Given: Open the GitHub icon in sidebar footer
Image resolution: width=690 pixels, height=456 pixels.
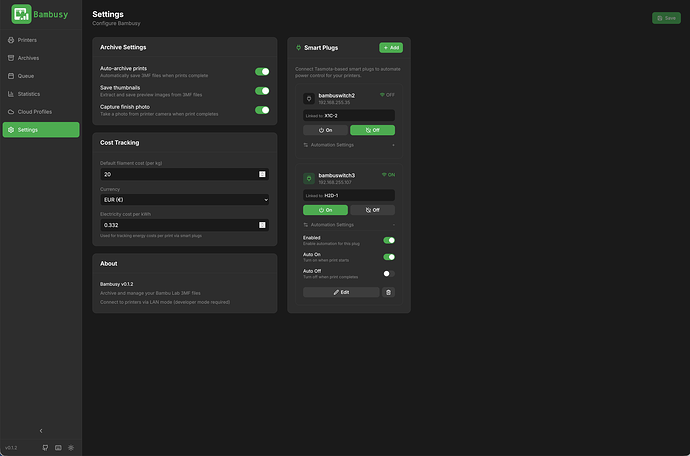Looking at the screenshot, I should pyautogui.click(x=45, y=448).
